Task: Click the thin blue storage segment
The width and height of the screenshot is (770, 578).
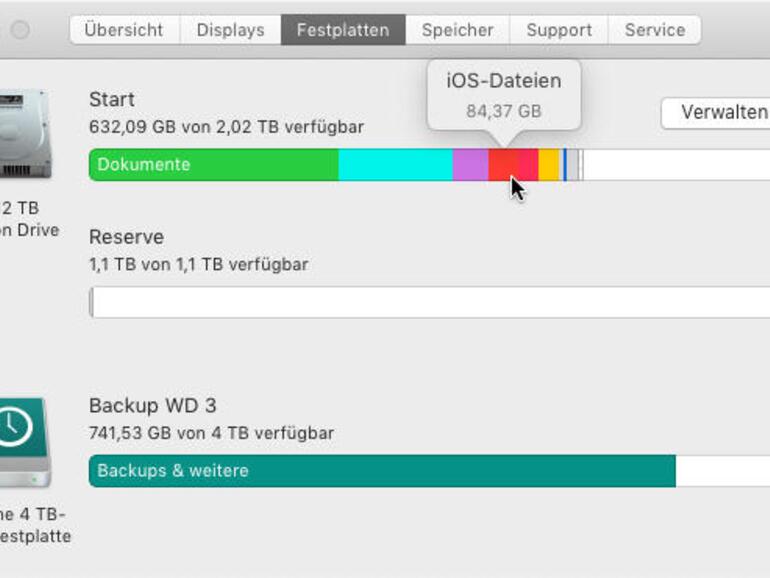Action: pos(565,165)
